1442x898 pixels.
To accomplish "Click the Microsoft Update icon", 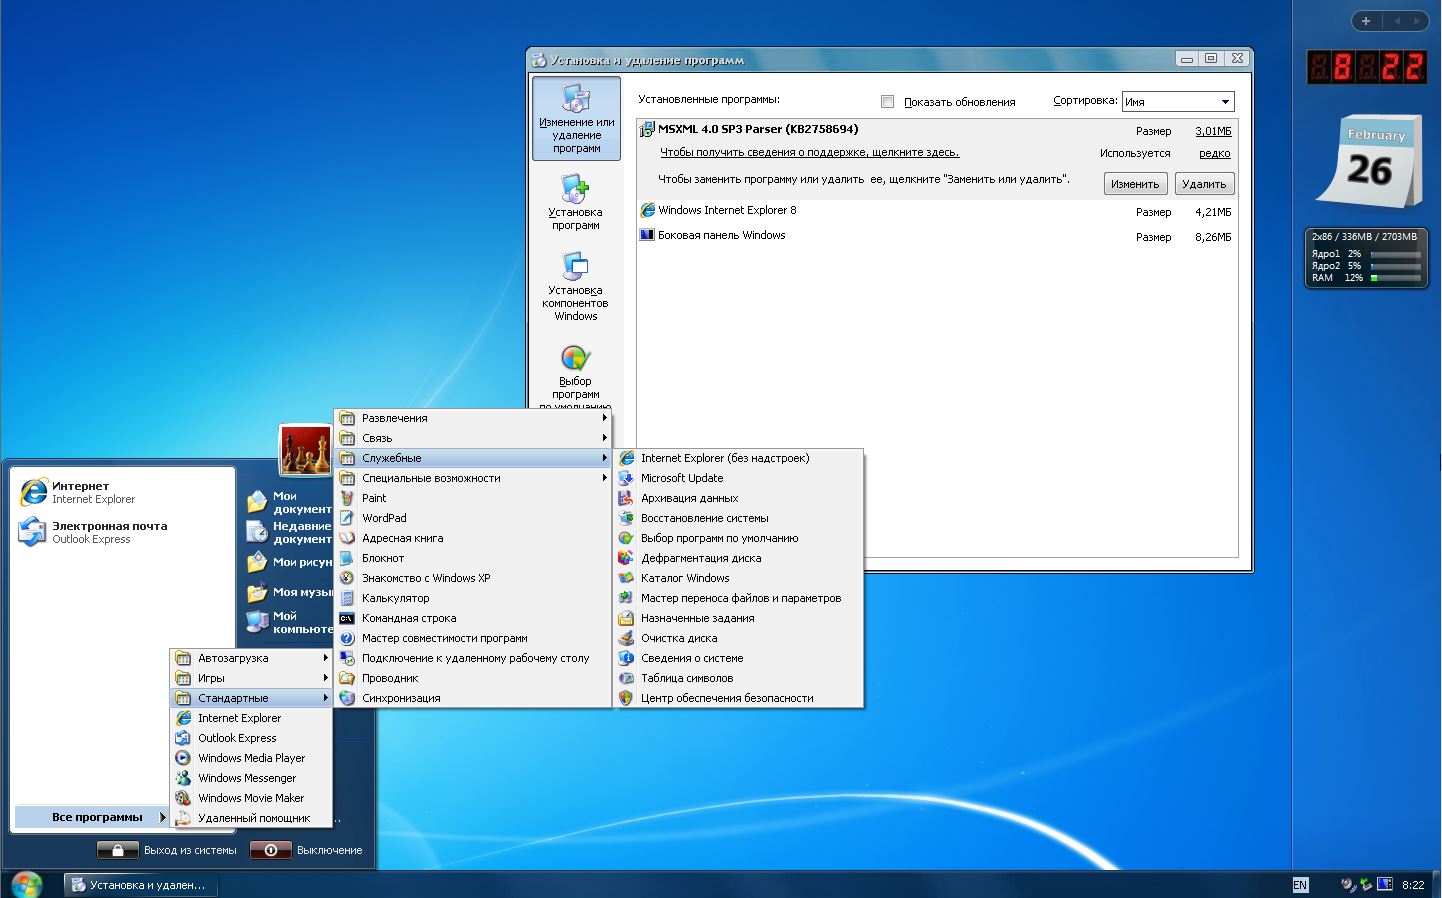I will (x=626, y=478).
